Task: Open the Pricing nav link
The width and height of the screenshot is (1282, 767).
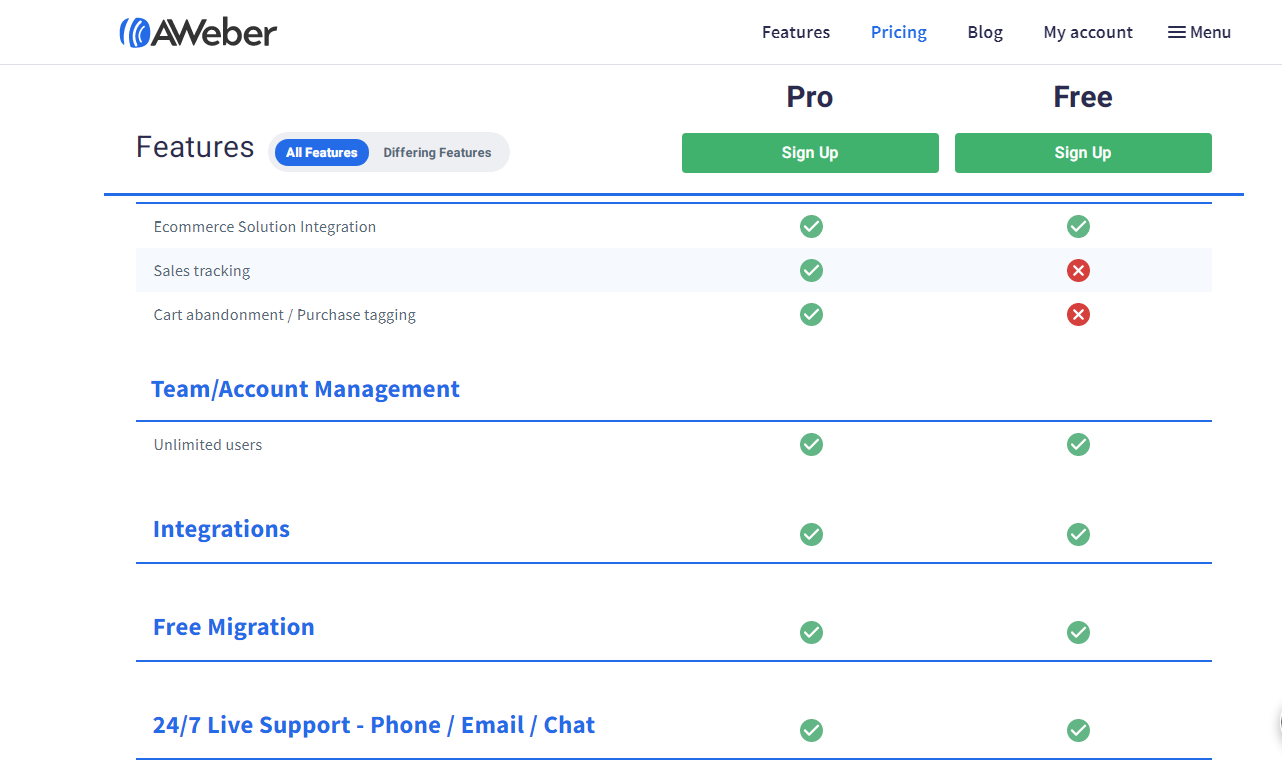Action: [899, 32]
